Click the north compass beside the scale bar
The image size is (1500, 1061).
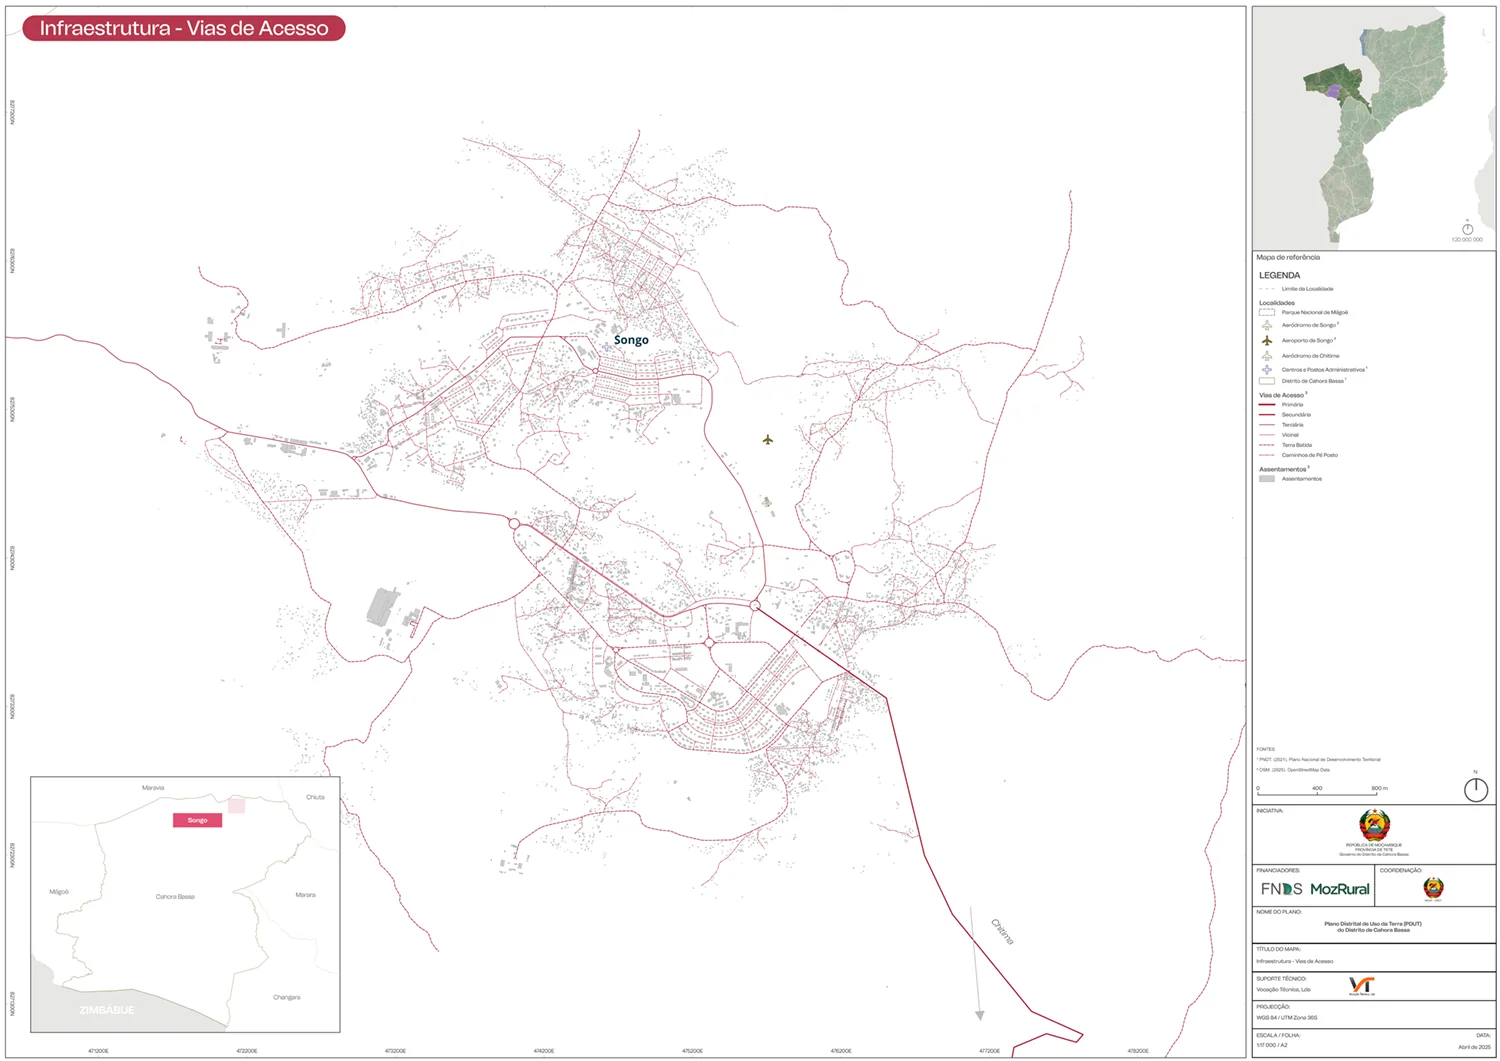(x=1476, y=789)
